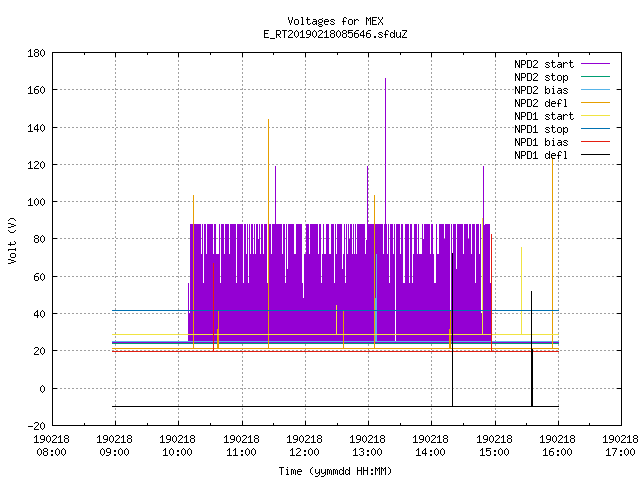
Task: Click the 'NPD1 defl' legend label
Action: [x=541, y=156]
